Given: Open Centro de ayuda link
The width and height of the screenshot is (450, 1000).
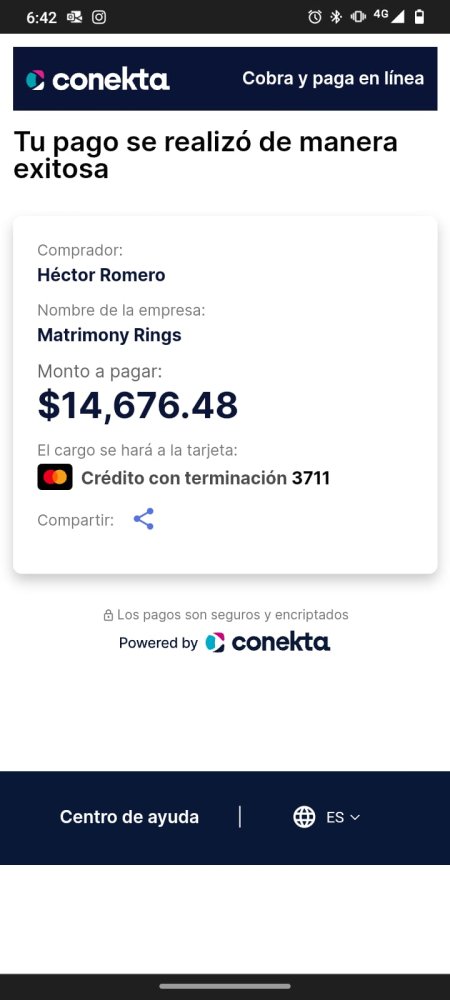Looking at the screenshot, I should (x=129, y=817).
